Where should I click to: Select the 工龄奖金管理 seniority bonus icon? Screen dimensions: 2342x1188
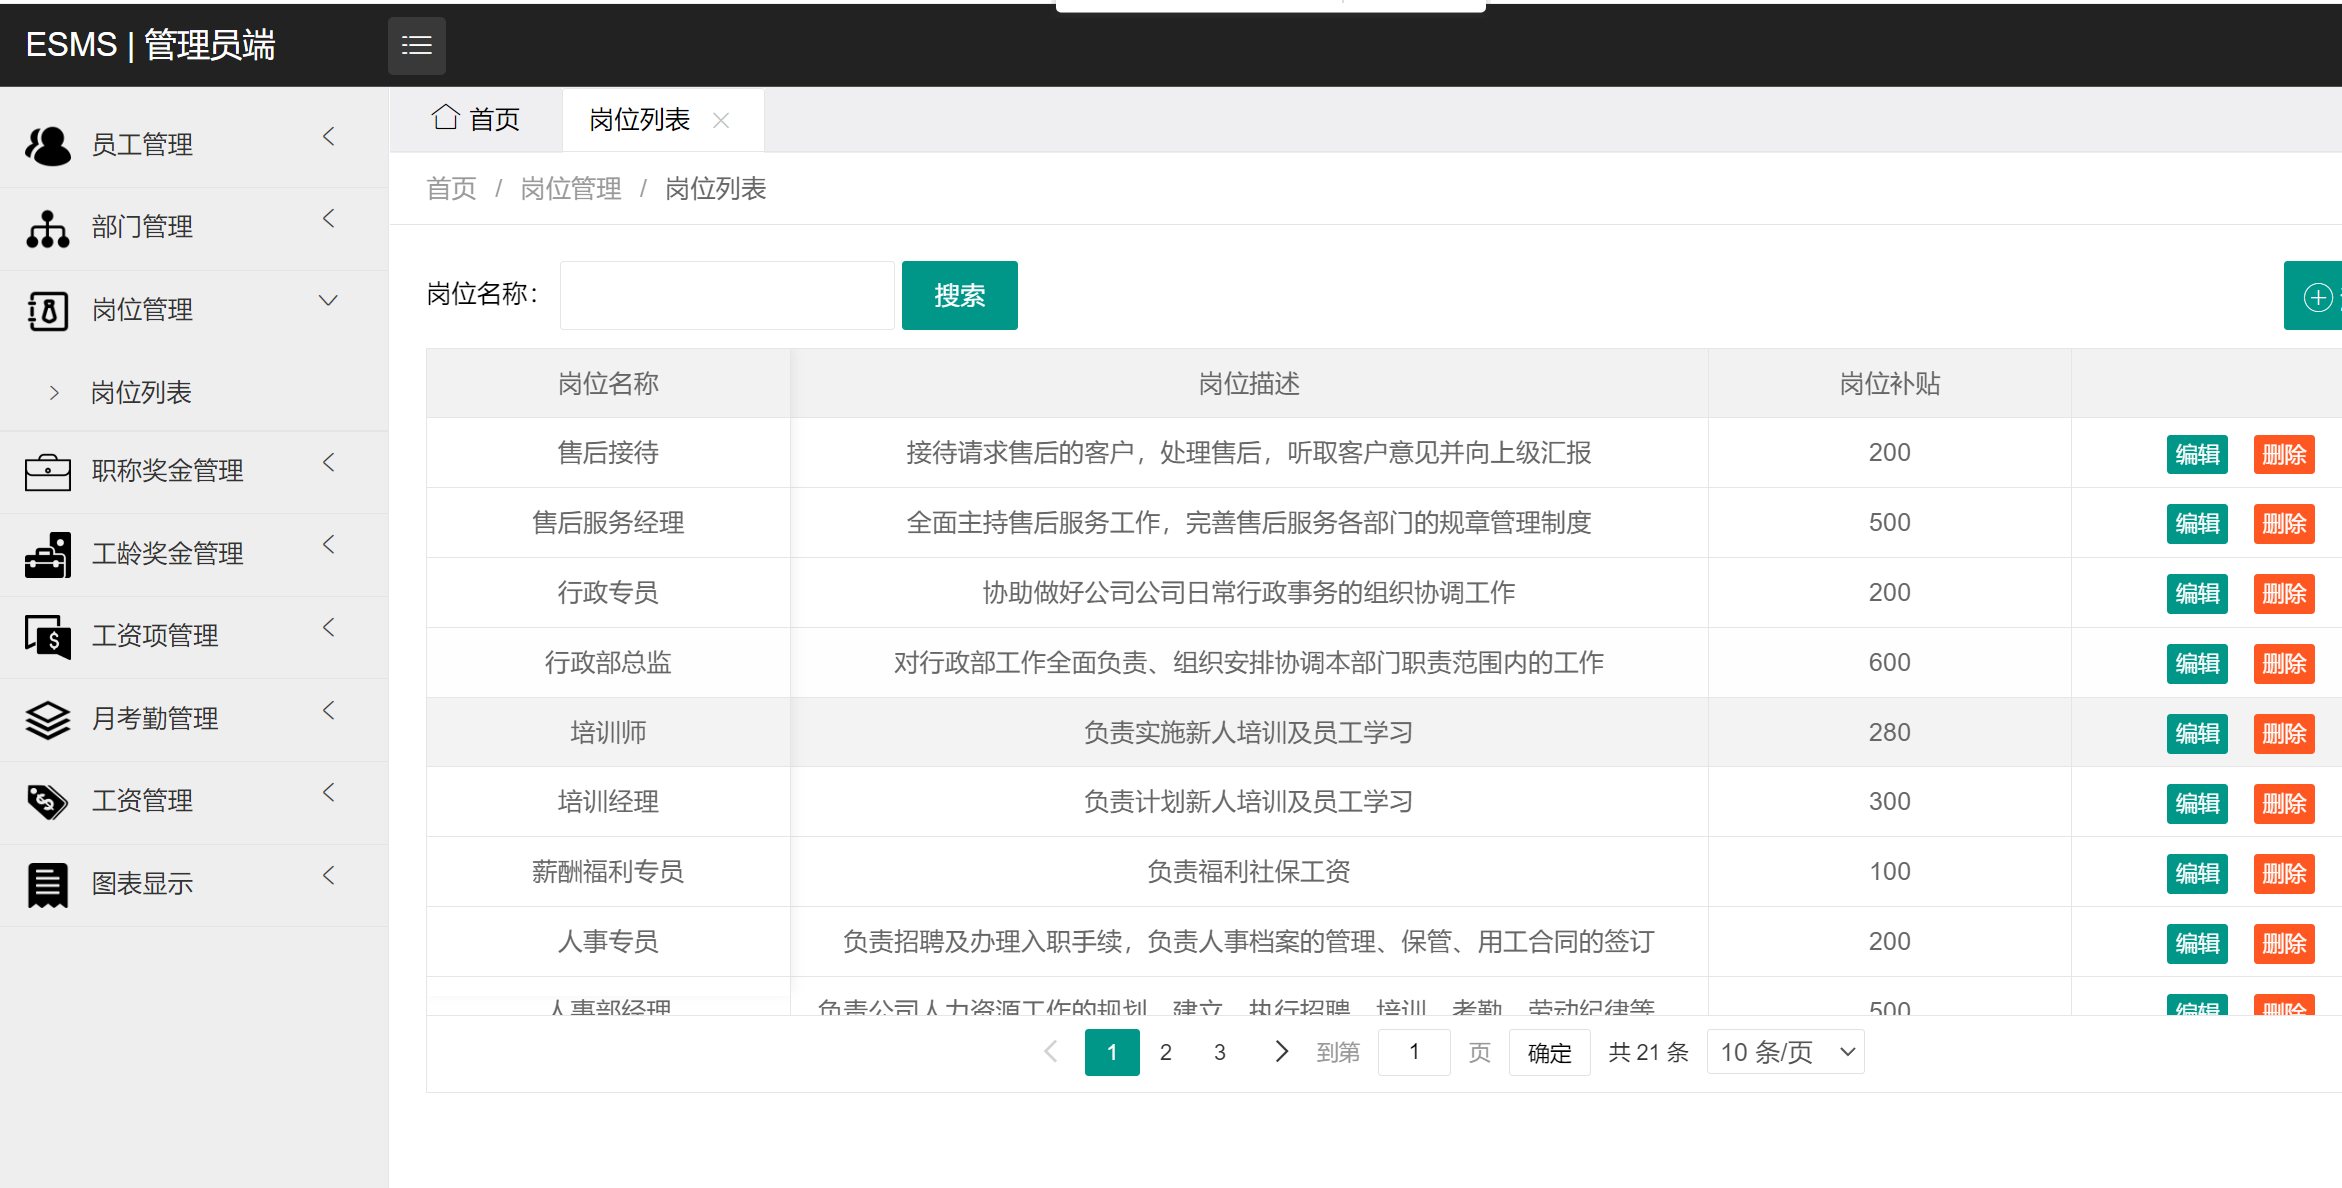(47, 553)
